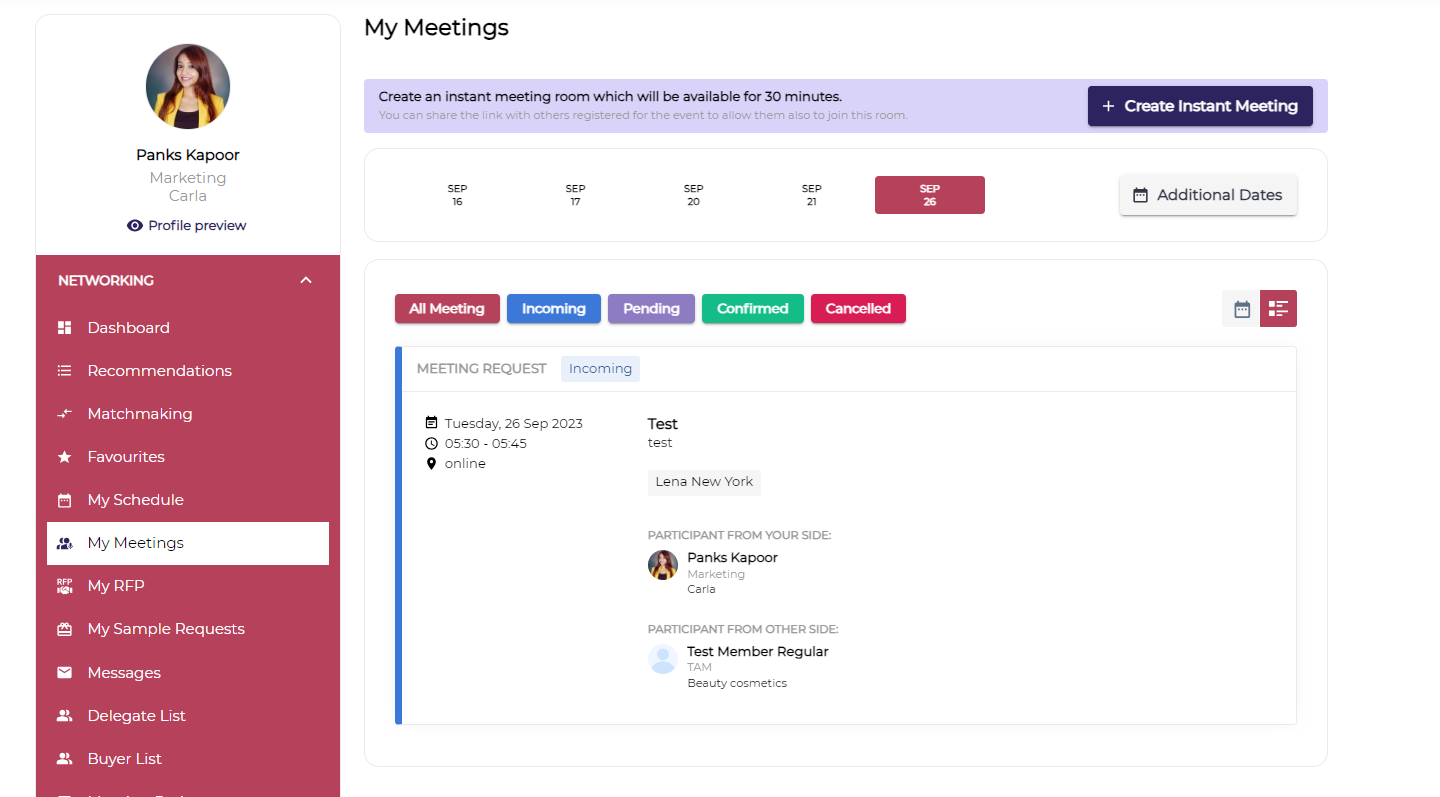Viewport: 1440px width, 797px height.
Task: Select the Sep 21 date tab
Action: tap(811, 195)
